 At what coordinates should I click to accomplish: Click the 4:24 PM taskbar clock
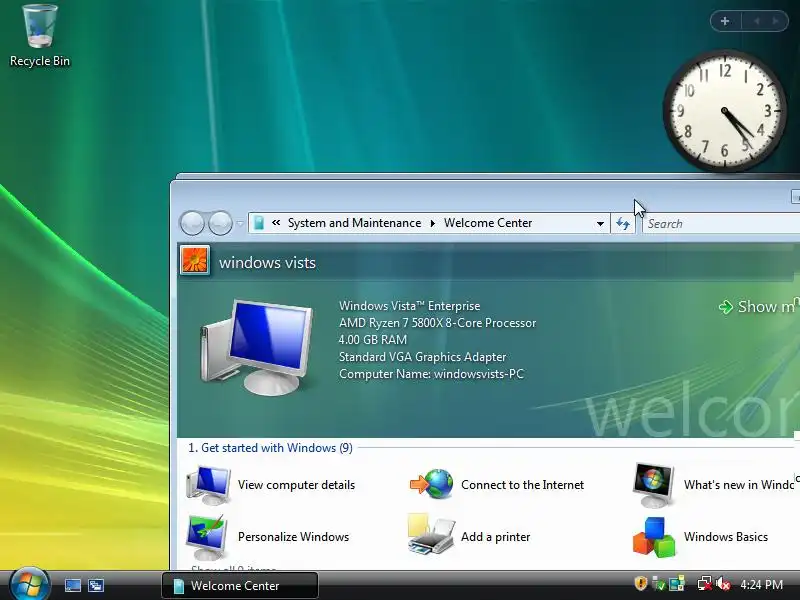coord(761,584)
